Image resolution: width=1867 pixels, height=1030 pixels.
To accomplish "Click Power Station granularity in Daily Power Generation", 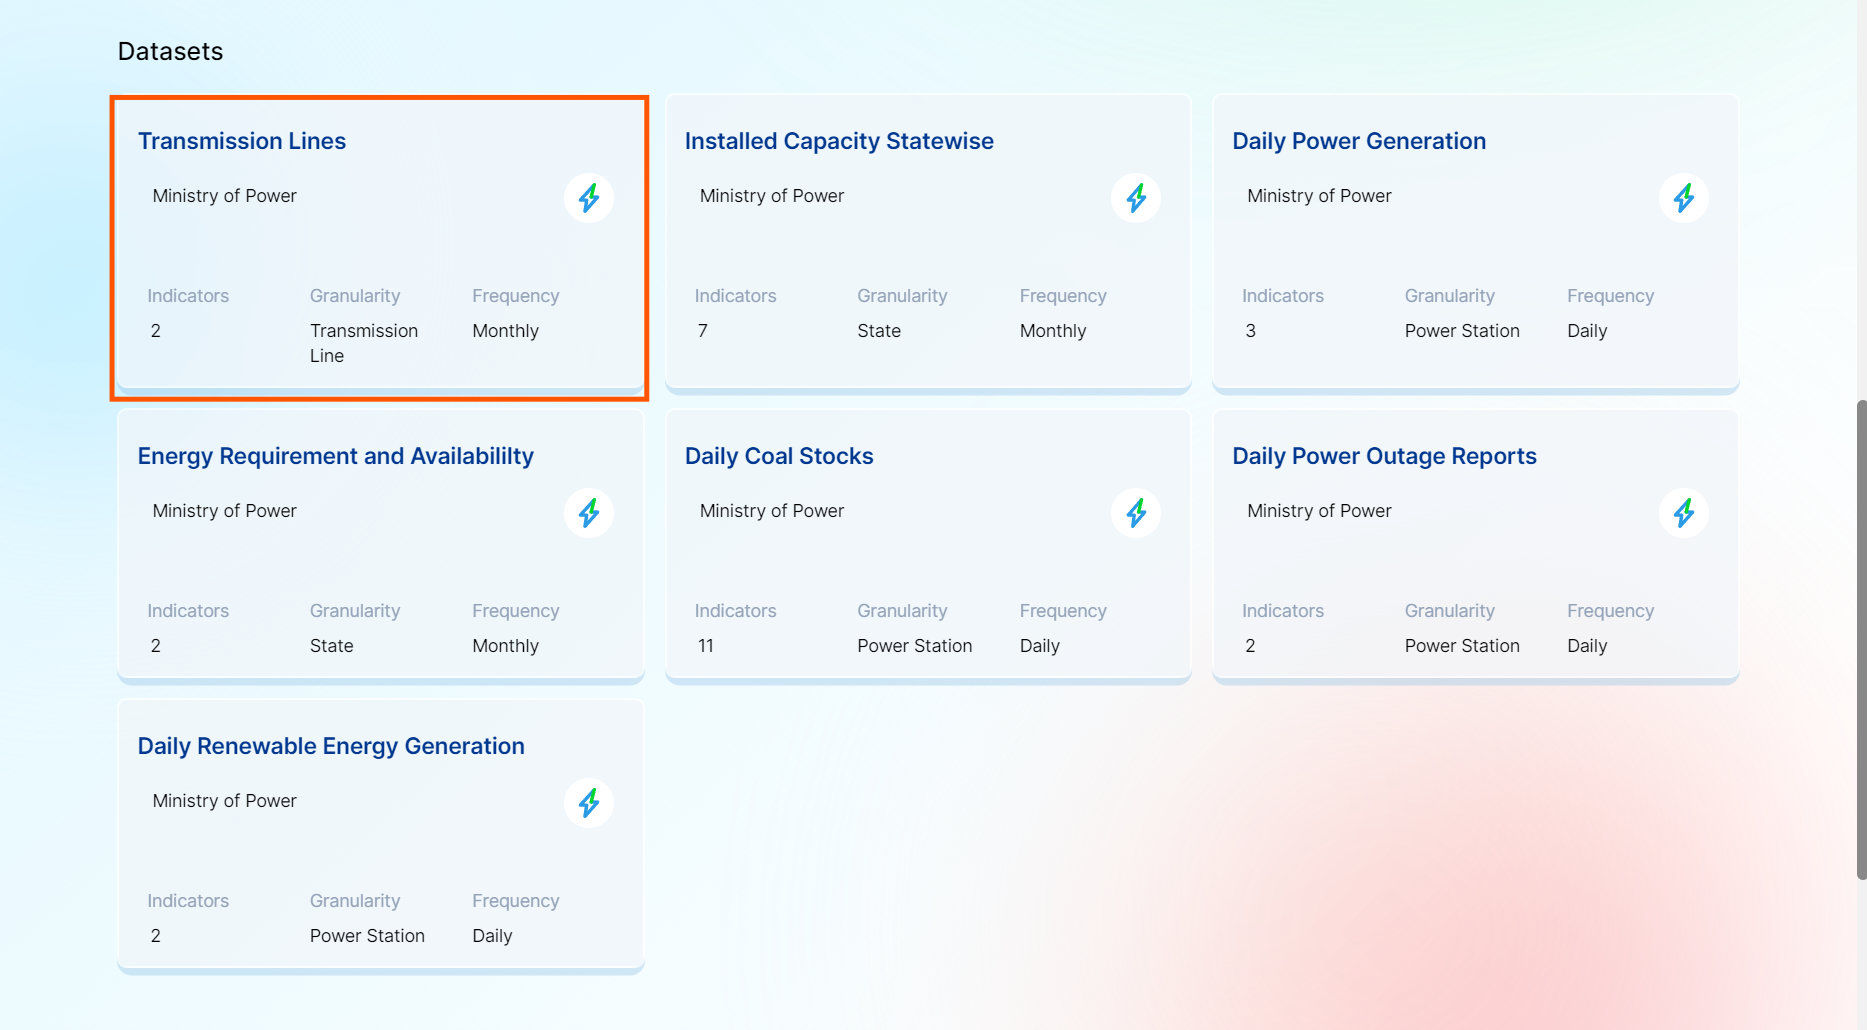I will (x=1461, y=331).
